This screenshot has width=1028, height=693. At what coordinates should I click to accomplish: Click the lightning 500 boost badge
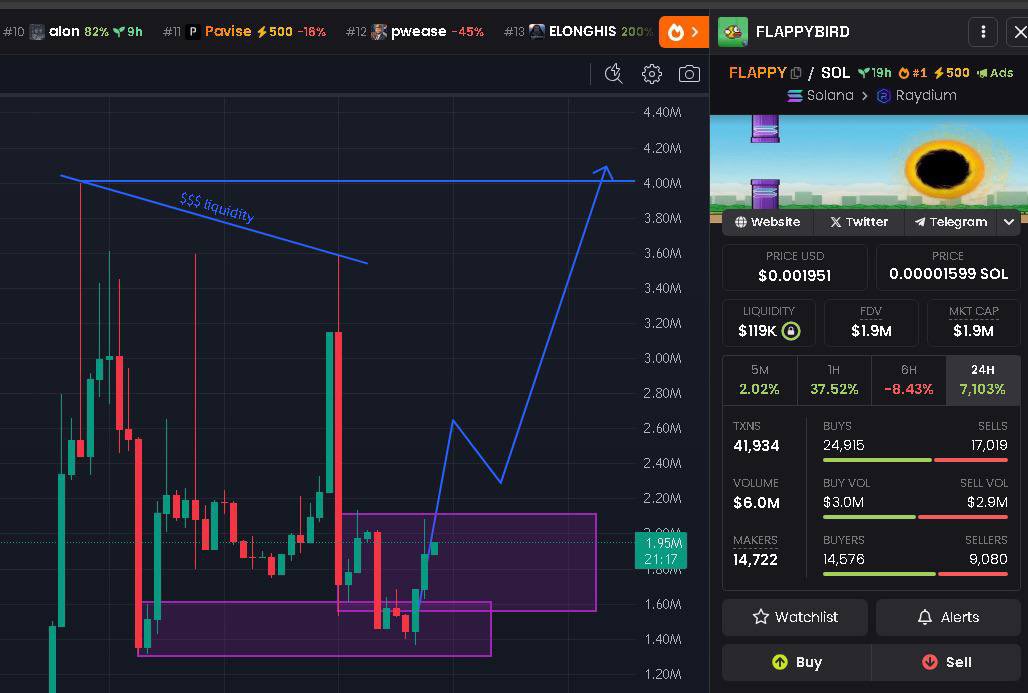pyautogui.click(x=951, y=73)
